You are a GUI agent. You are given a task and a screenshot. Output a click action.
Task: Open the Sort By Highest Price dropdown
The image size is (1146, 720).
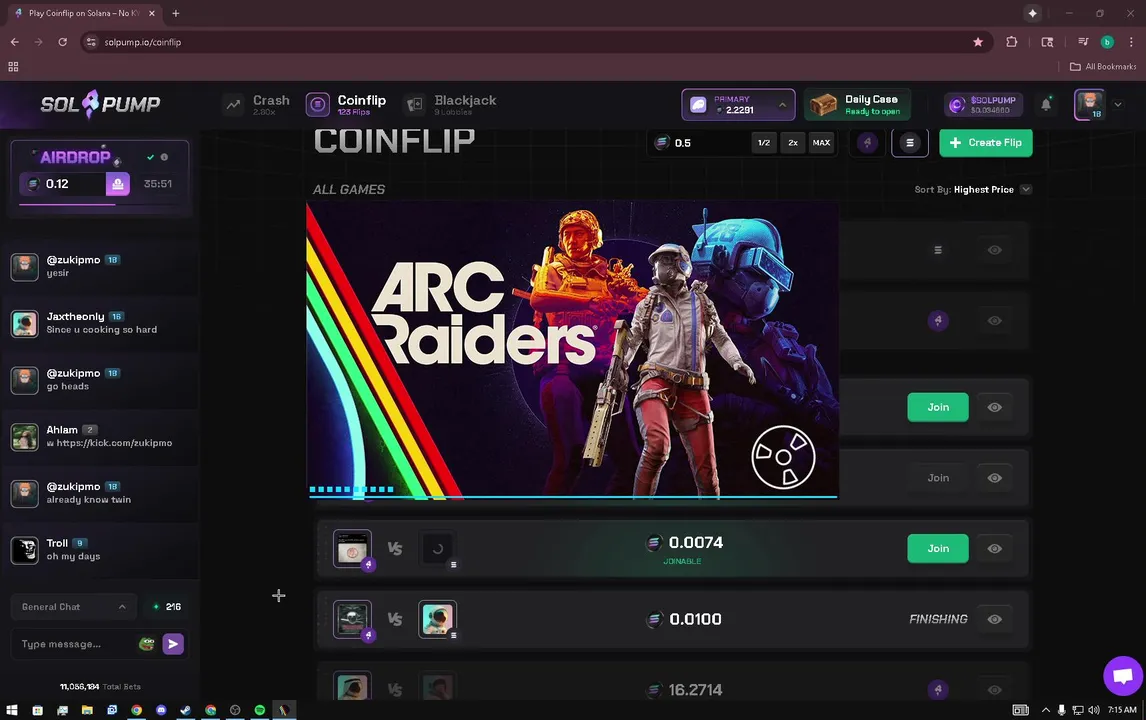(x=973, y=189)
